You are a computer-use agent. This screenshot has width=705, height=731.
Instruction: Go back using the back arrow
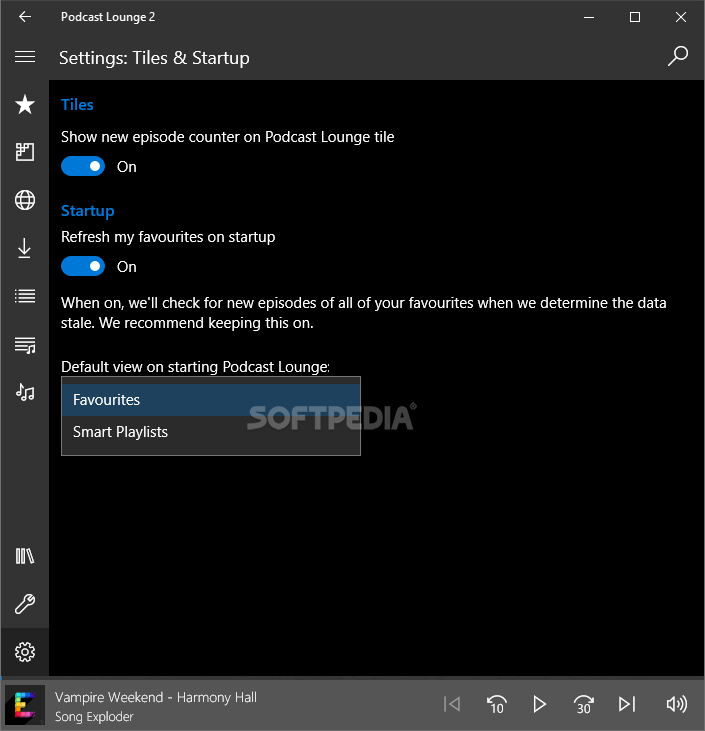25,17
